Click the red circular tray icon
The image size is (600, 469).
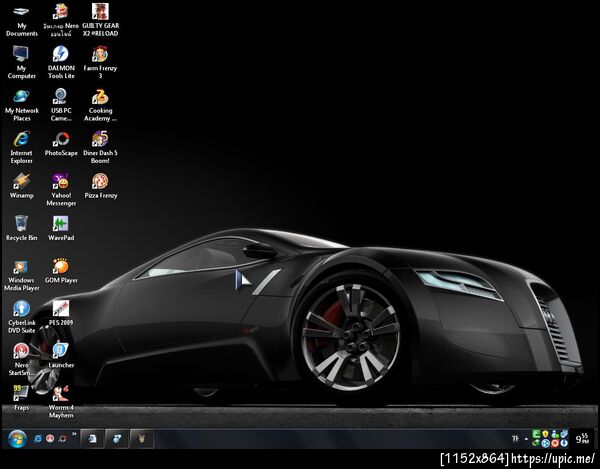pos(555,443)
